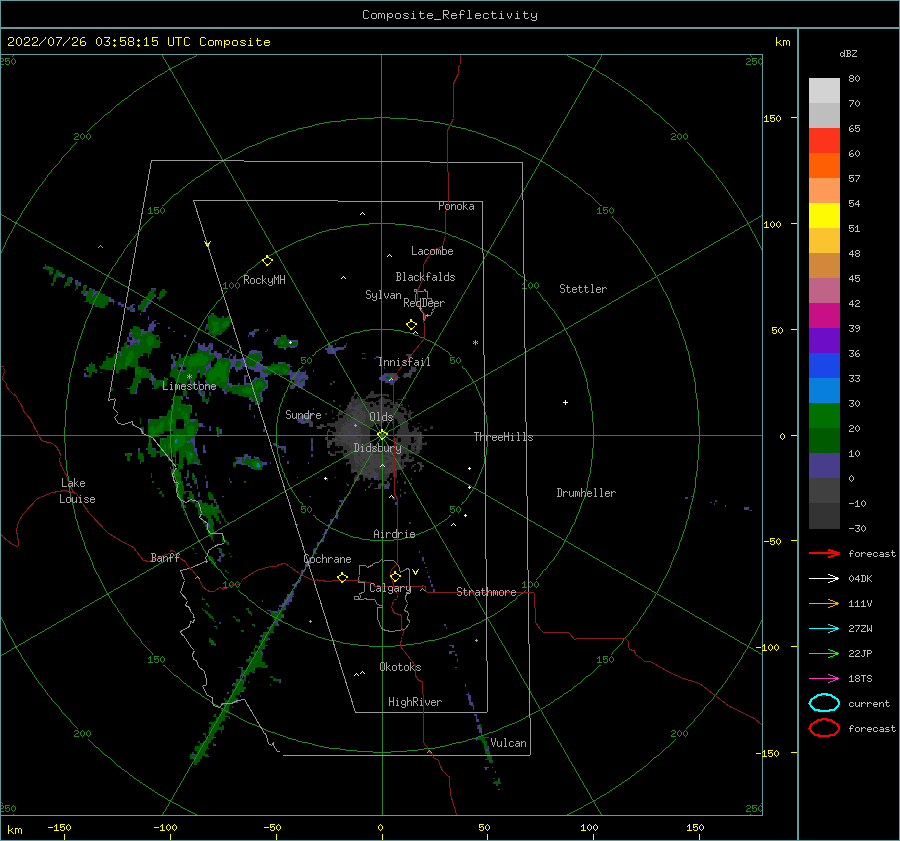Select the light gray 70-80 dBZ swatch
This screenshot has height=841, width=900.
tap(824, 90)
